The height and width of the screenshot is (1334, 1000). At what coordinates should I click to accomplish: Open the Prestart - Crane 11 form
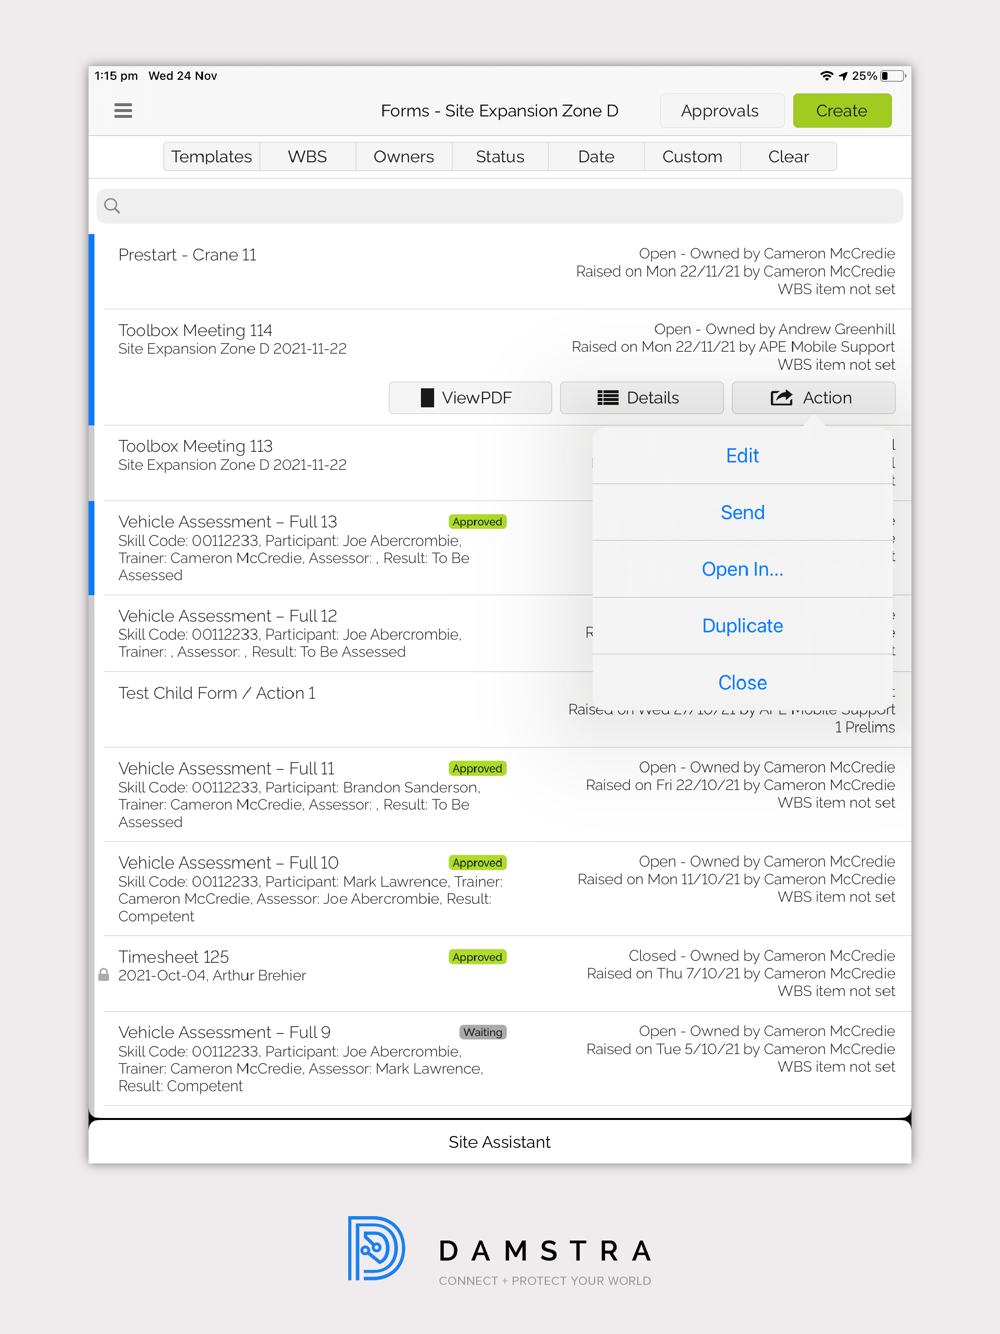500,271
